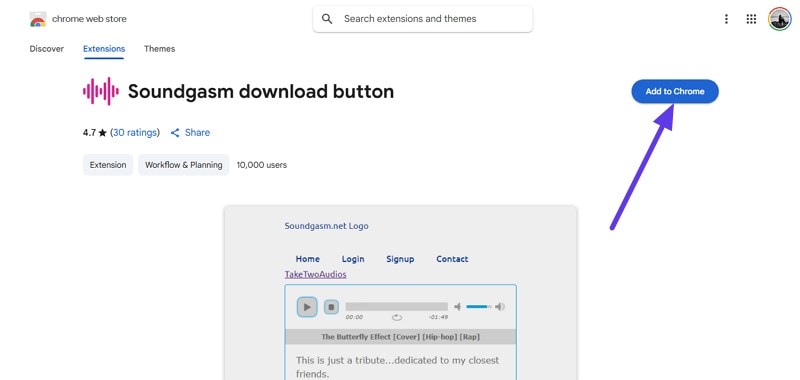Select the Extension category chip
800x380 pixels.
tap(108, 165)
